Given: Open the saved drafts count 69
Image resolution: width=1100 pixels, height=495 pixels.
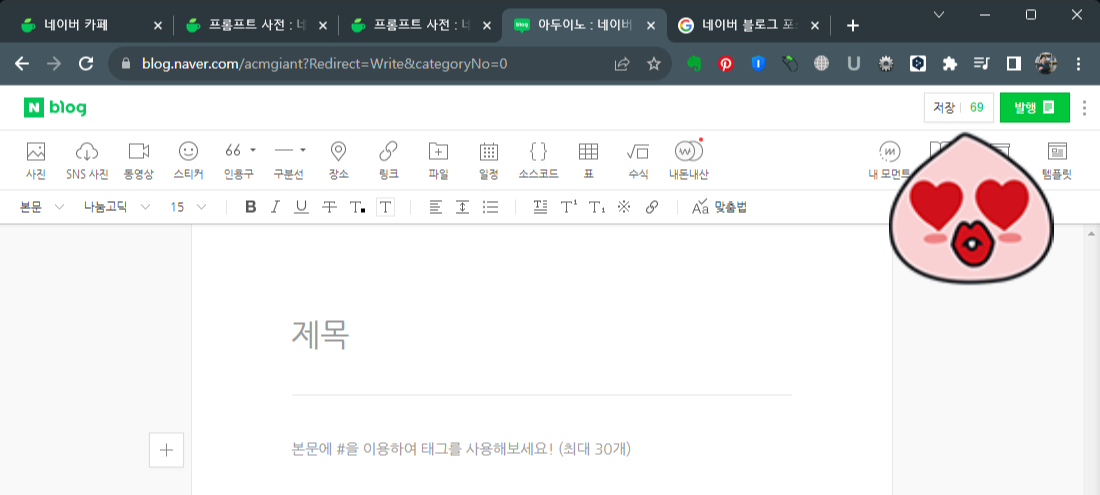Looking at the screenshot, I should [x=977, y=108].
